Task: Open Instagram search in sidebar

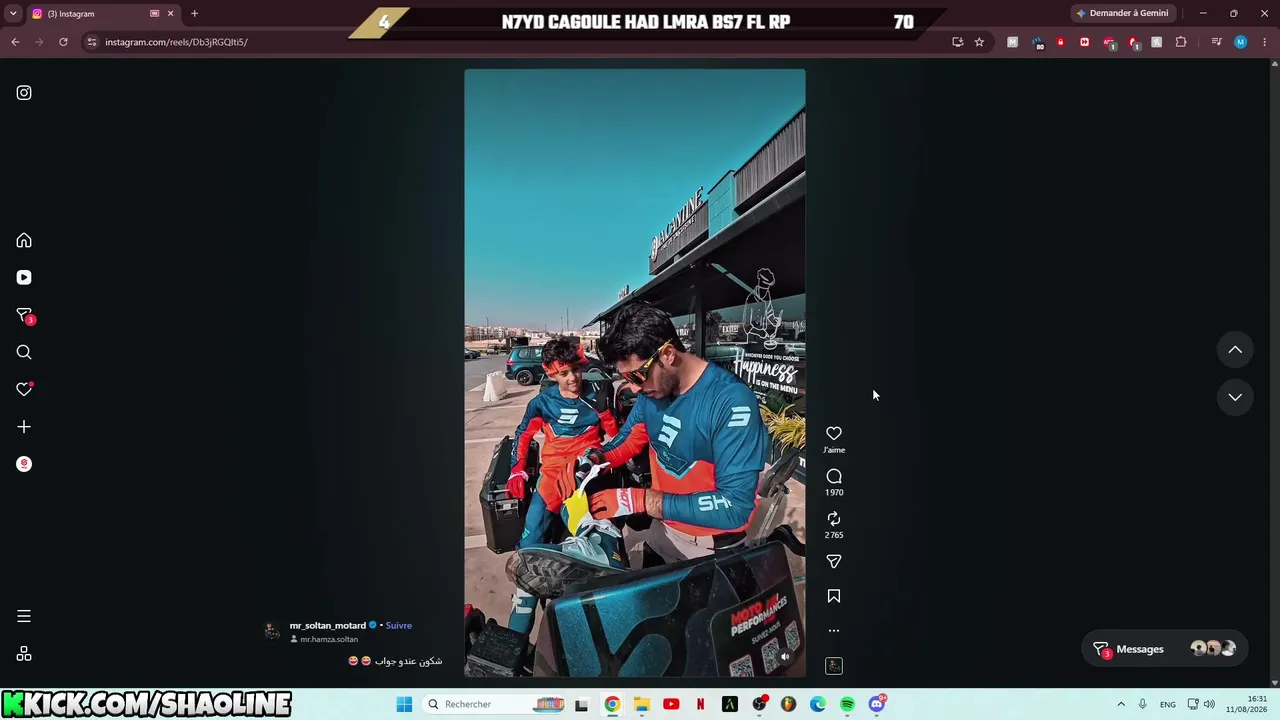Action: [24, 352]
